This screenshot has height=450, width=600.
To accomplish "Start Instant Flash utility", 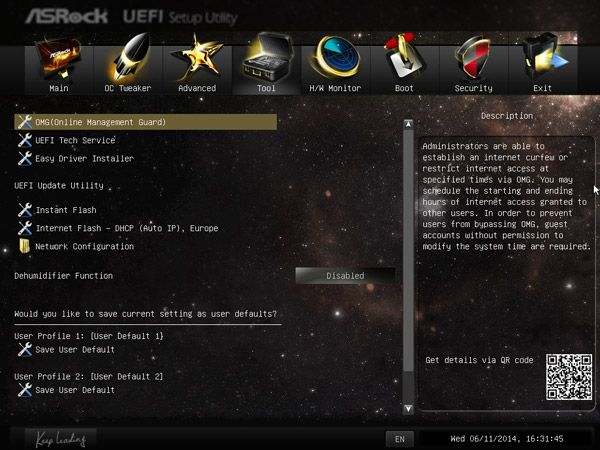I will (x=66, y=210).
